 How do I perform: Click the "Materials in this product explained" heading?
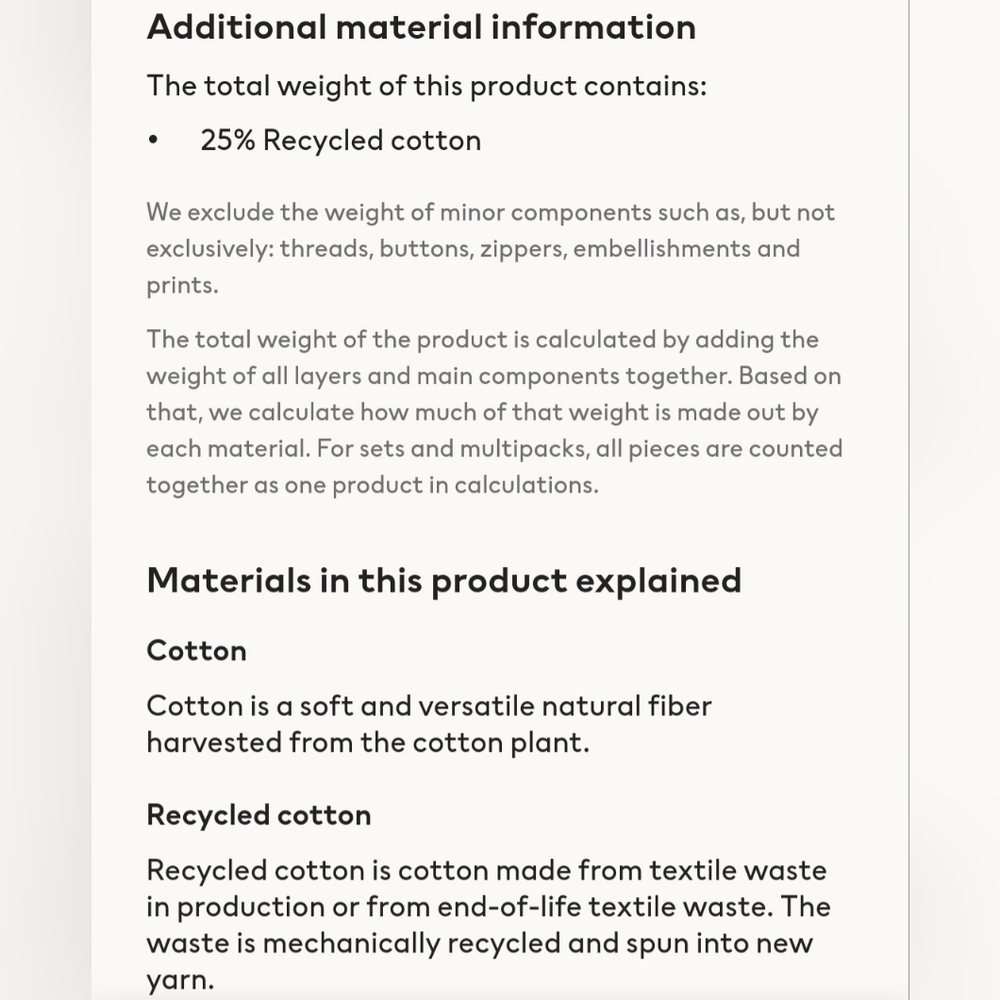(444, 581)
